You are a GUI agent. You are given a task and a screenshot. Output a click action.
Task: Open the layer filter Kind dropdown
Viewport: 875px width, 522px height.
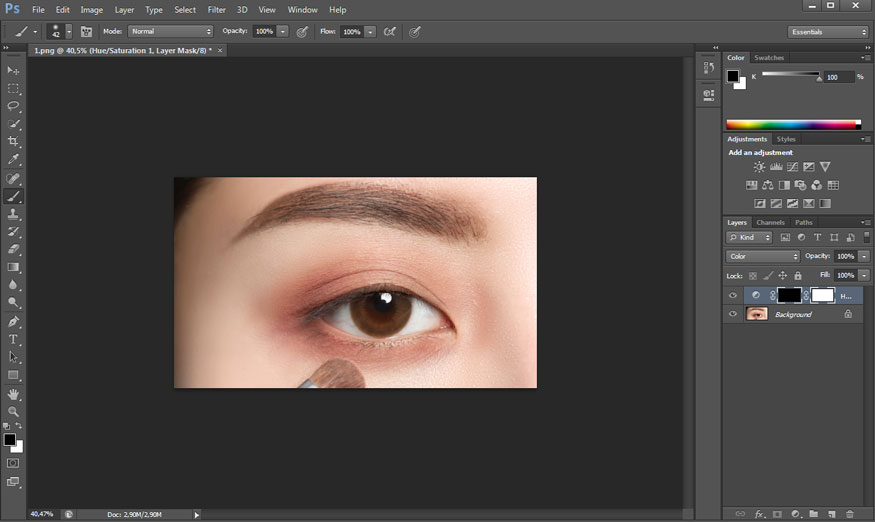749,237
